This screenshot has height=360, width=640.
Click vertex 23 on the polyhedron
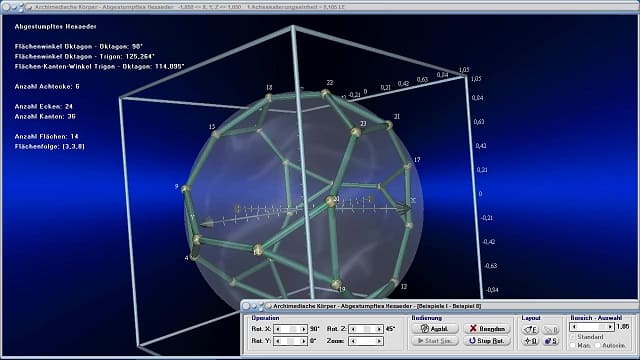356,132
